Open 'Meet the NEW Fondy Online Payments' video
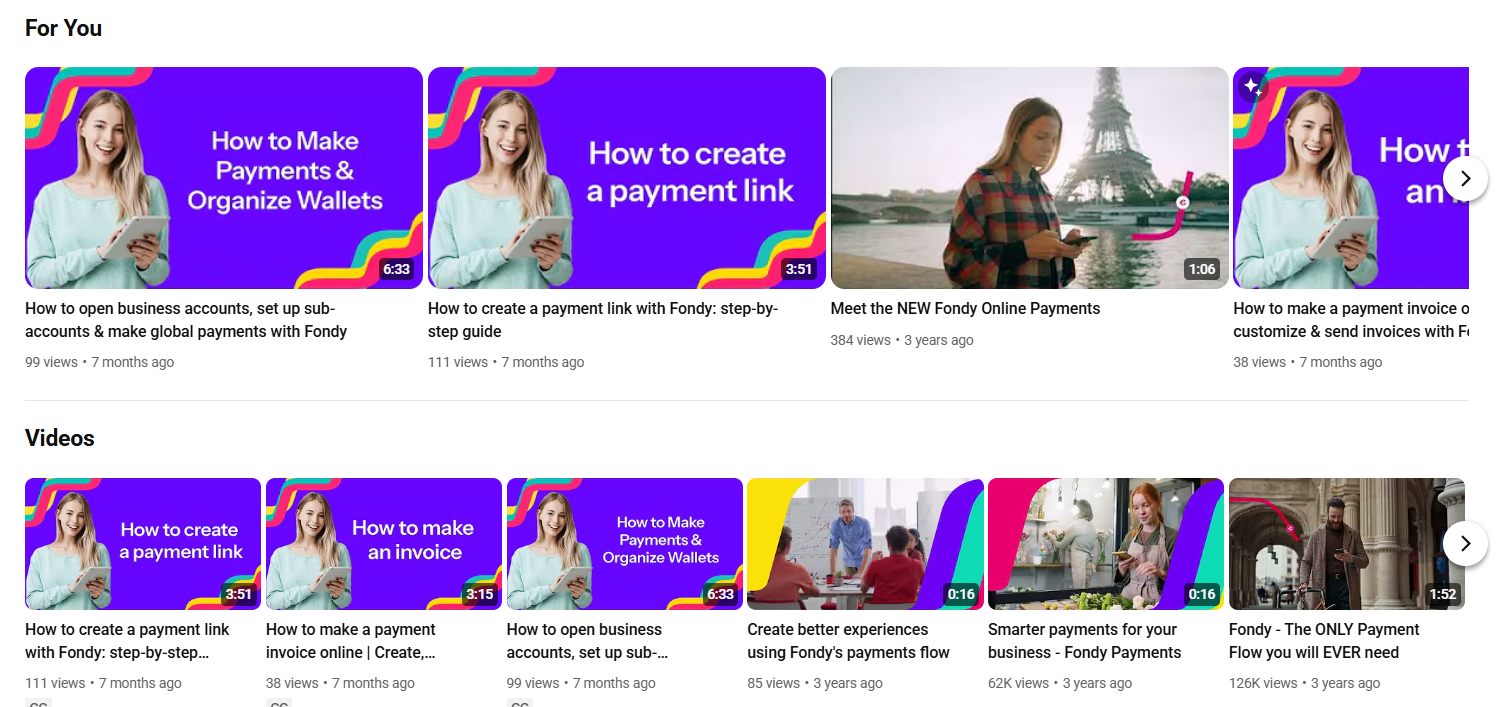The height and width of the screenshot is (707, 1497). 964,308
